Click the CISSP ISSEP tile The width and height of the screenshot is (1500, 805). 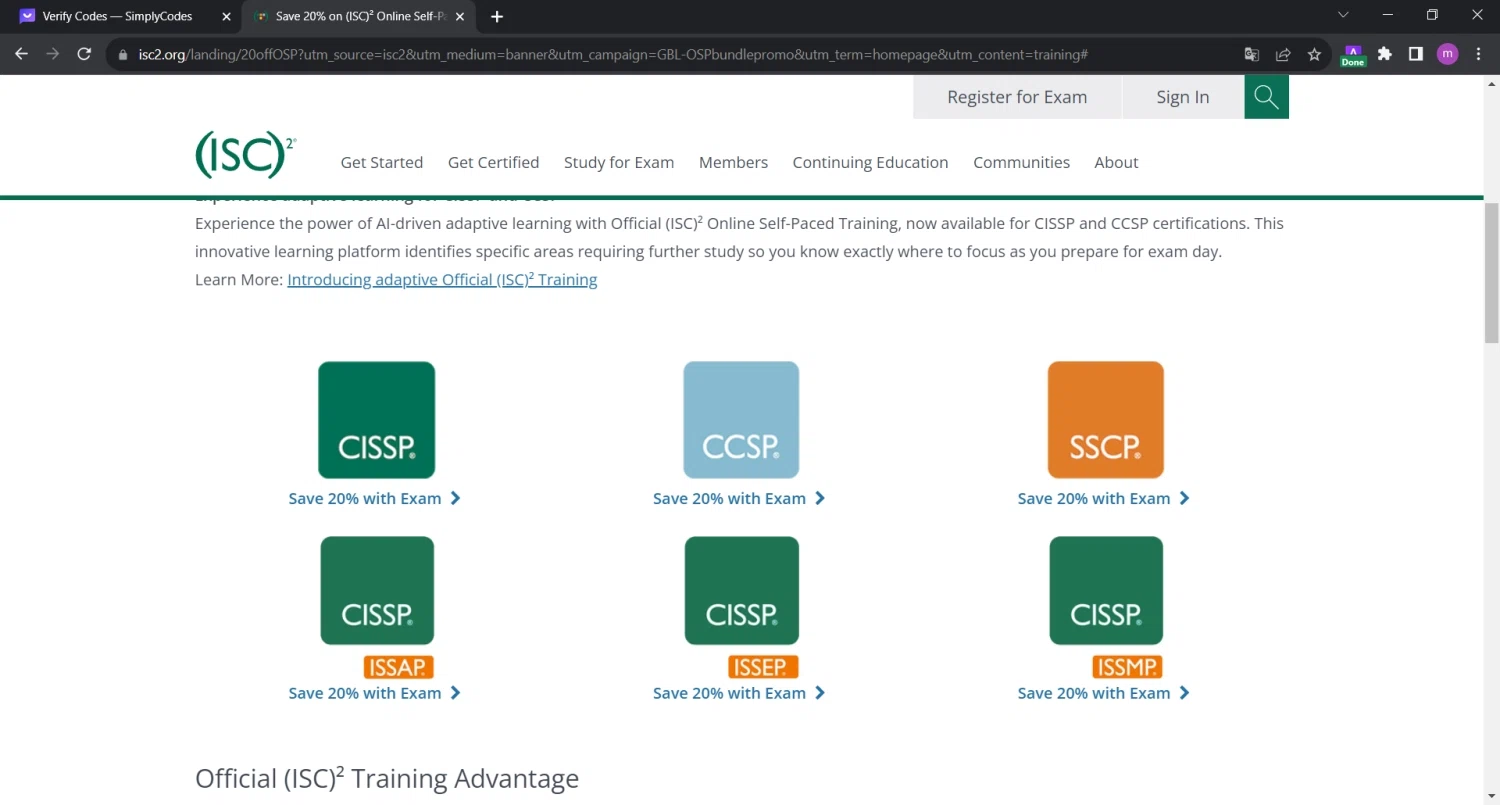(742, 607)
